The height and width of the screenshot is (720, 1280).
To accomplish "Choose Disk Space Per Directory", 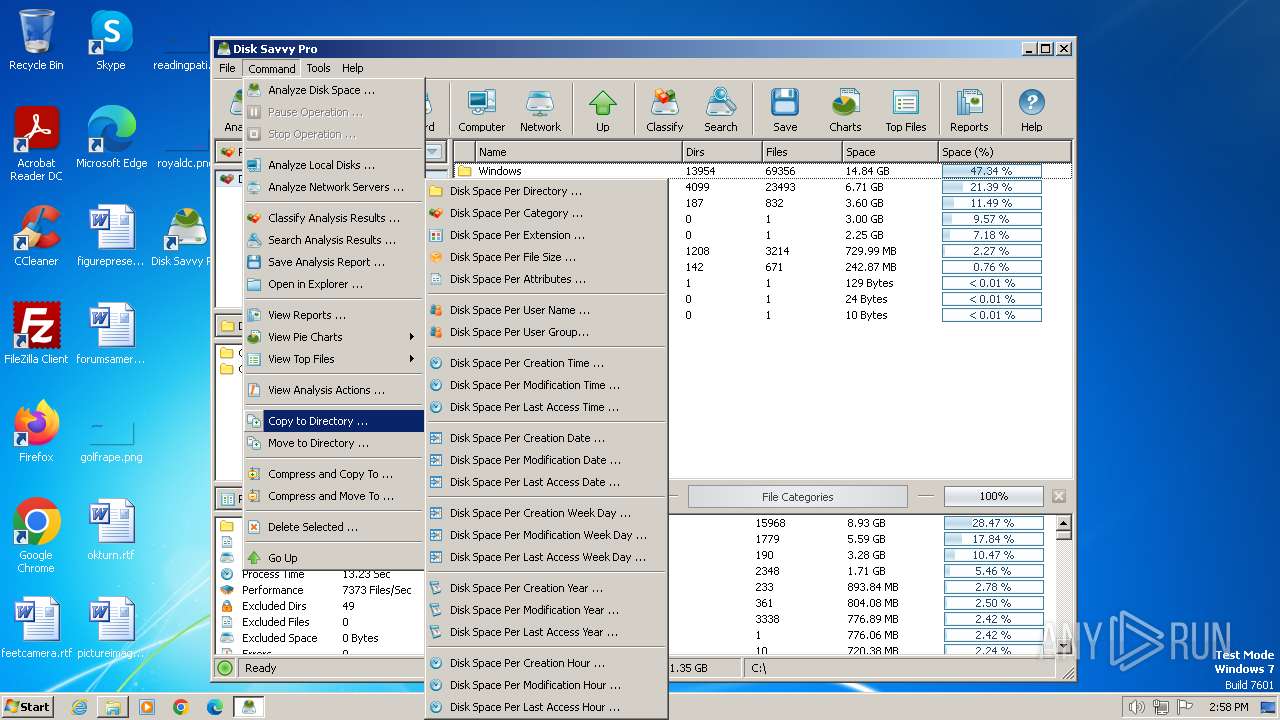I will coord(546,191).
